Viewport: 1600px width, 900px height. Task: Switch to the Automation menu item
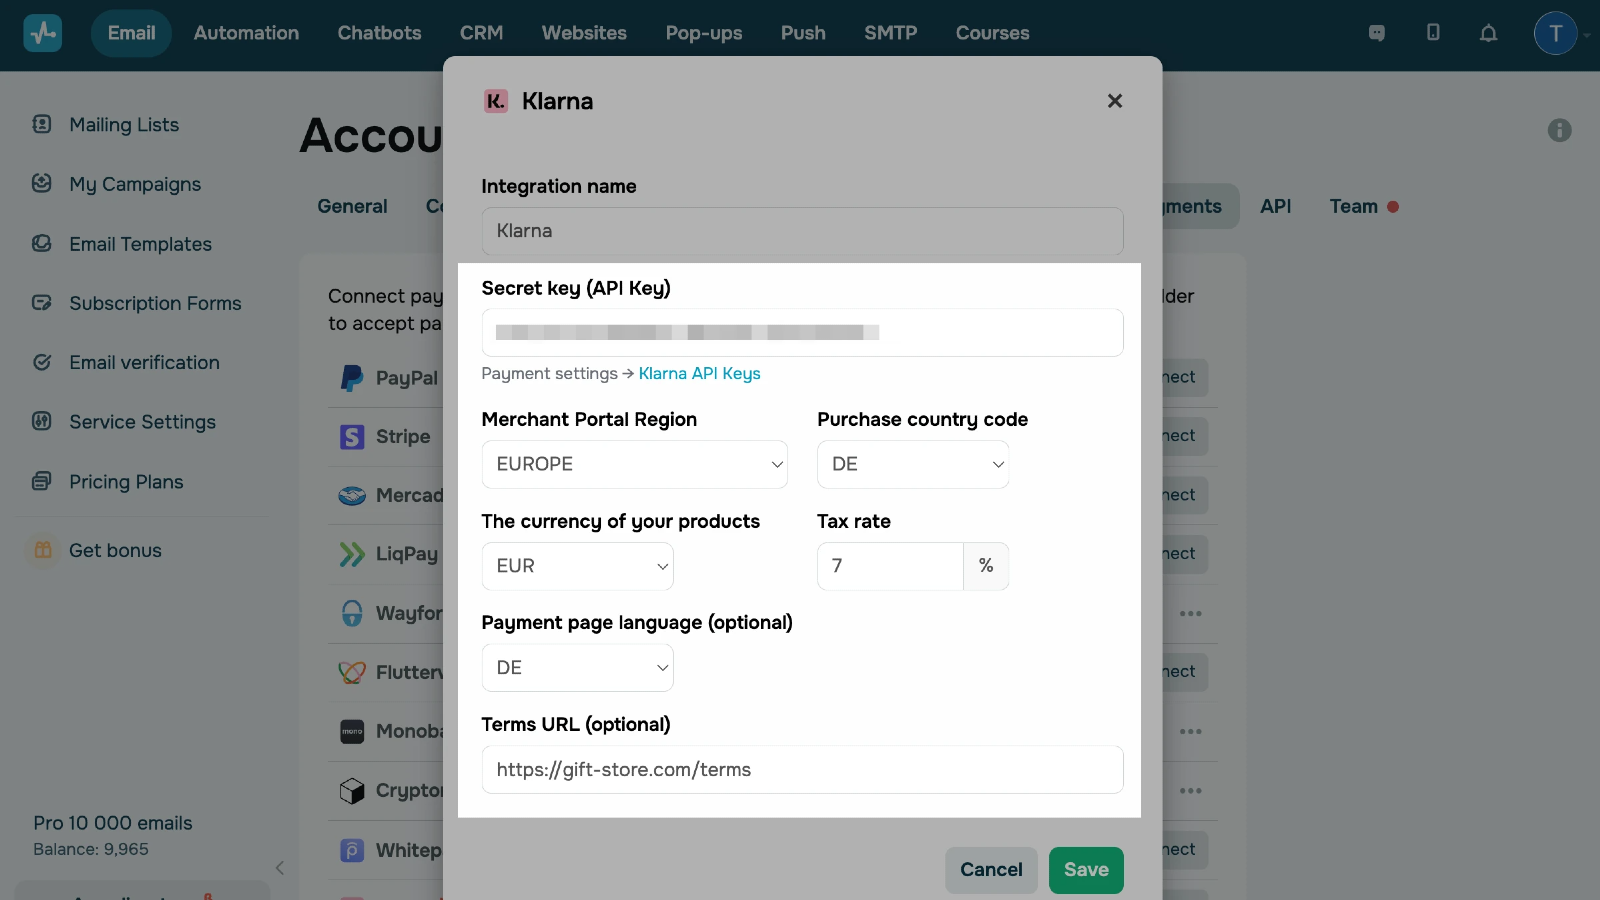point(246,33)
